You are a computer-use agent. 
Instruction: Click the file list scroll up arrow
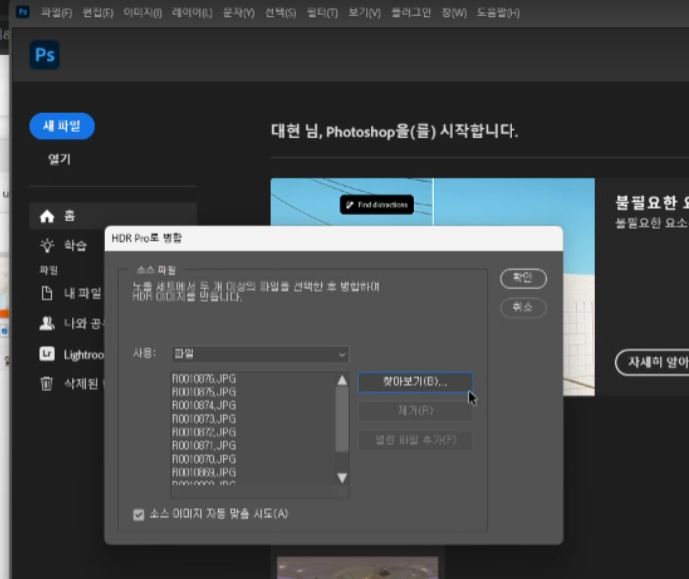(342, 380)
